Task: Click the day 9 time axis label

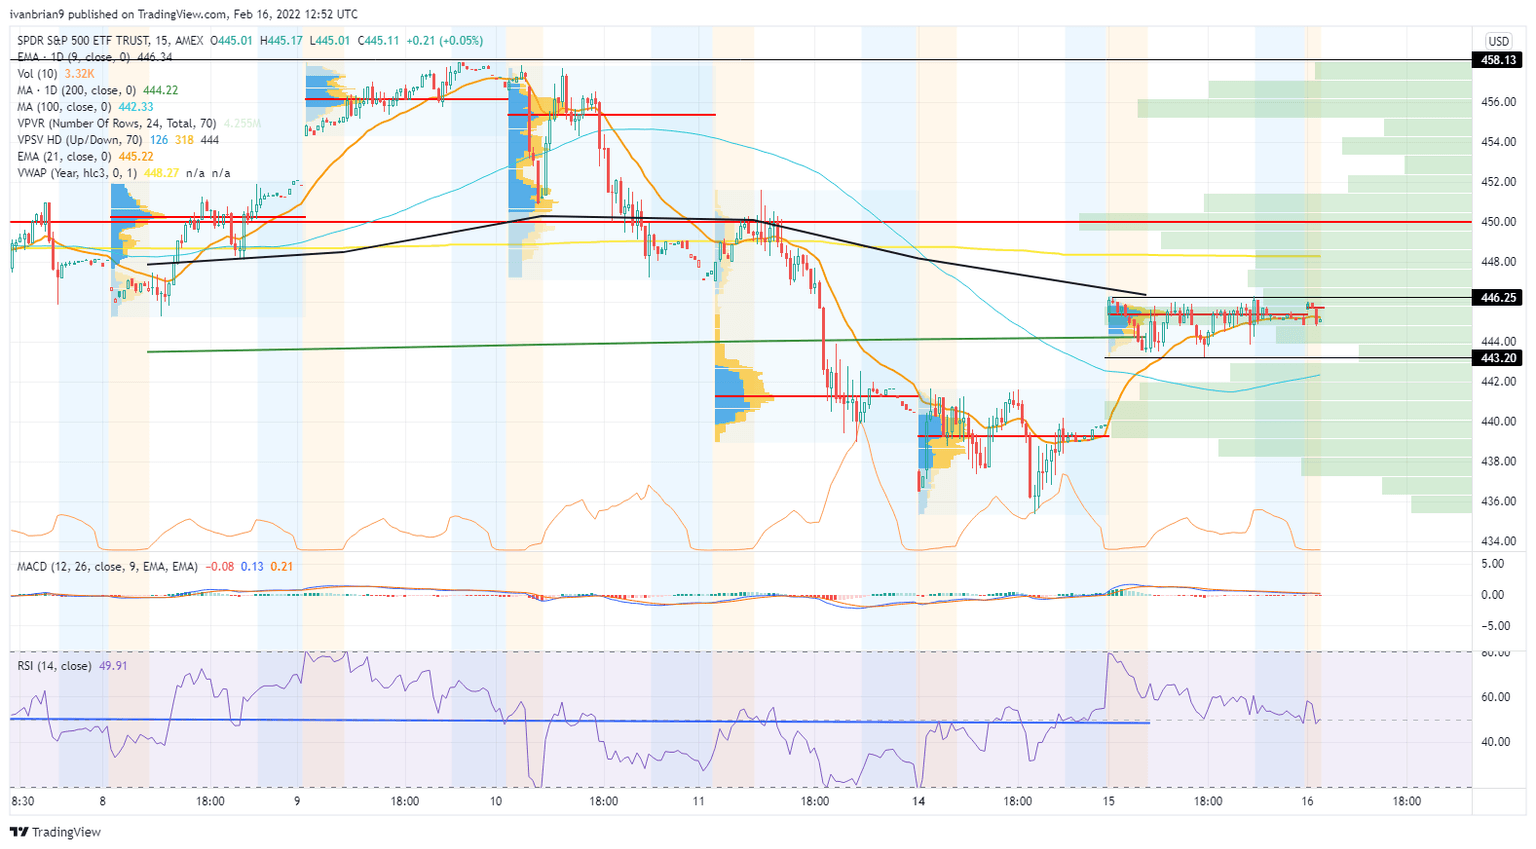Action: tap(298, 802)
